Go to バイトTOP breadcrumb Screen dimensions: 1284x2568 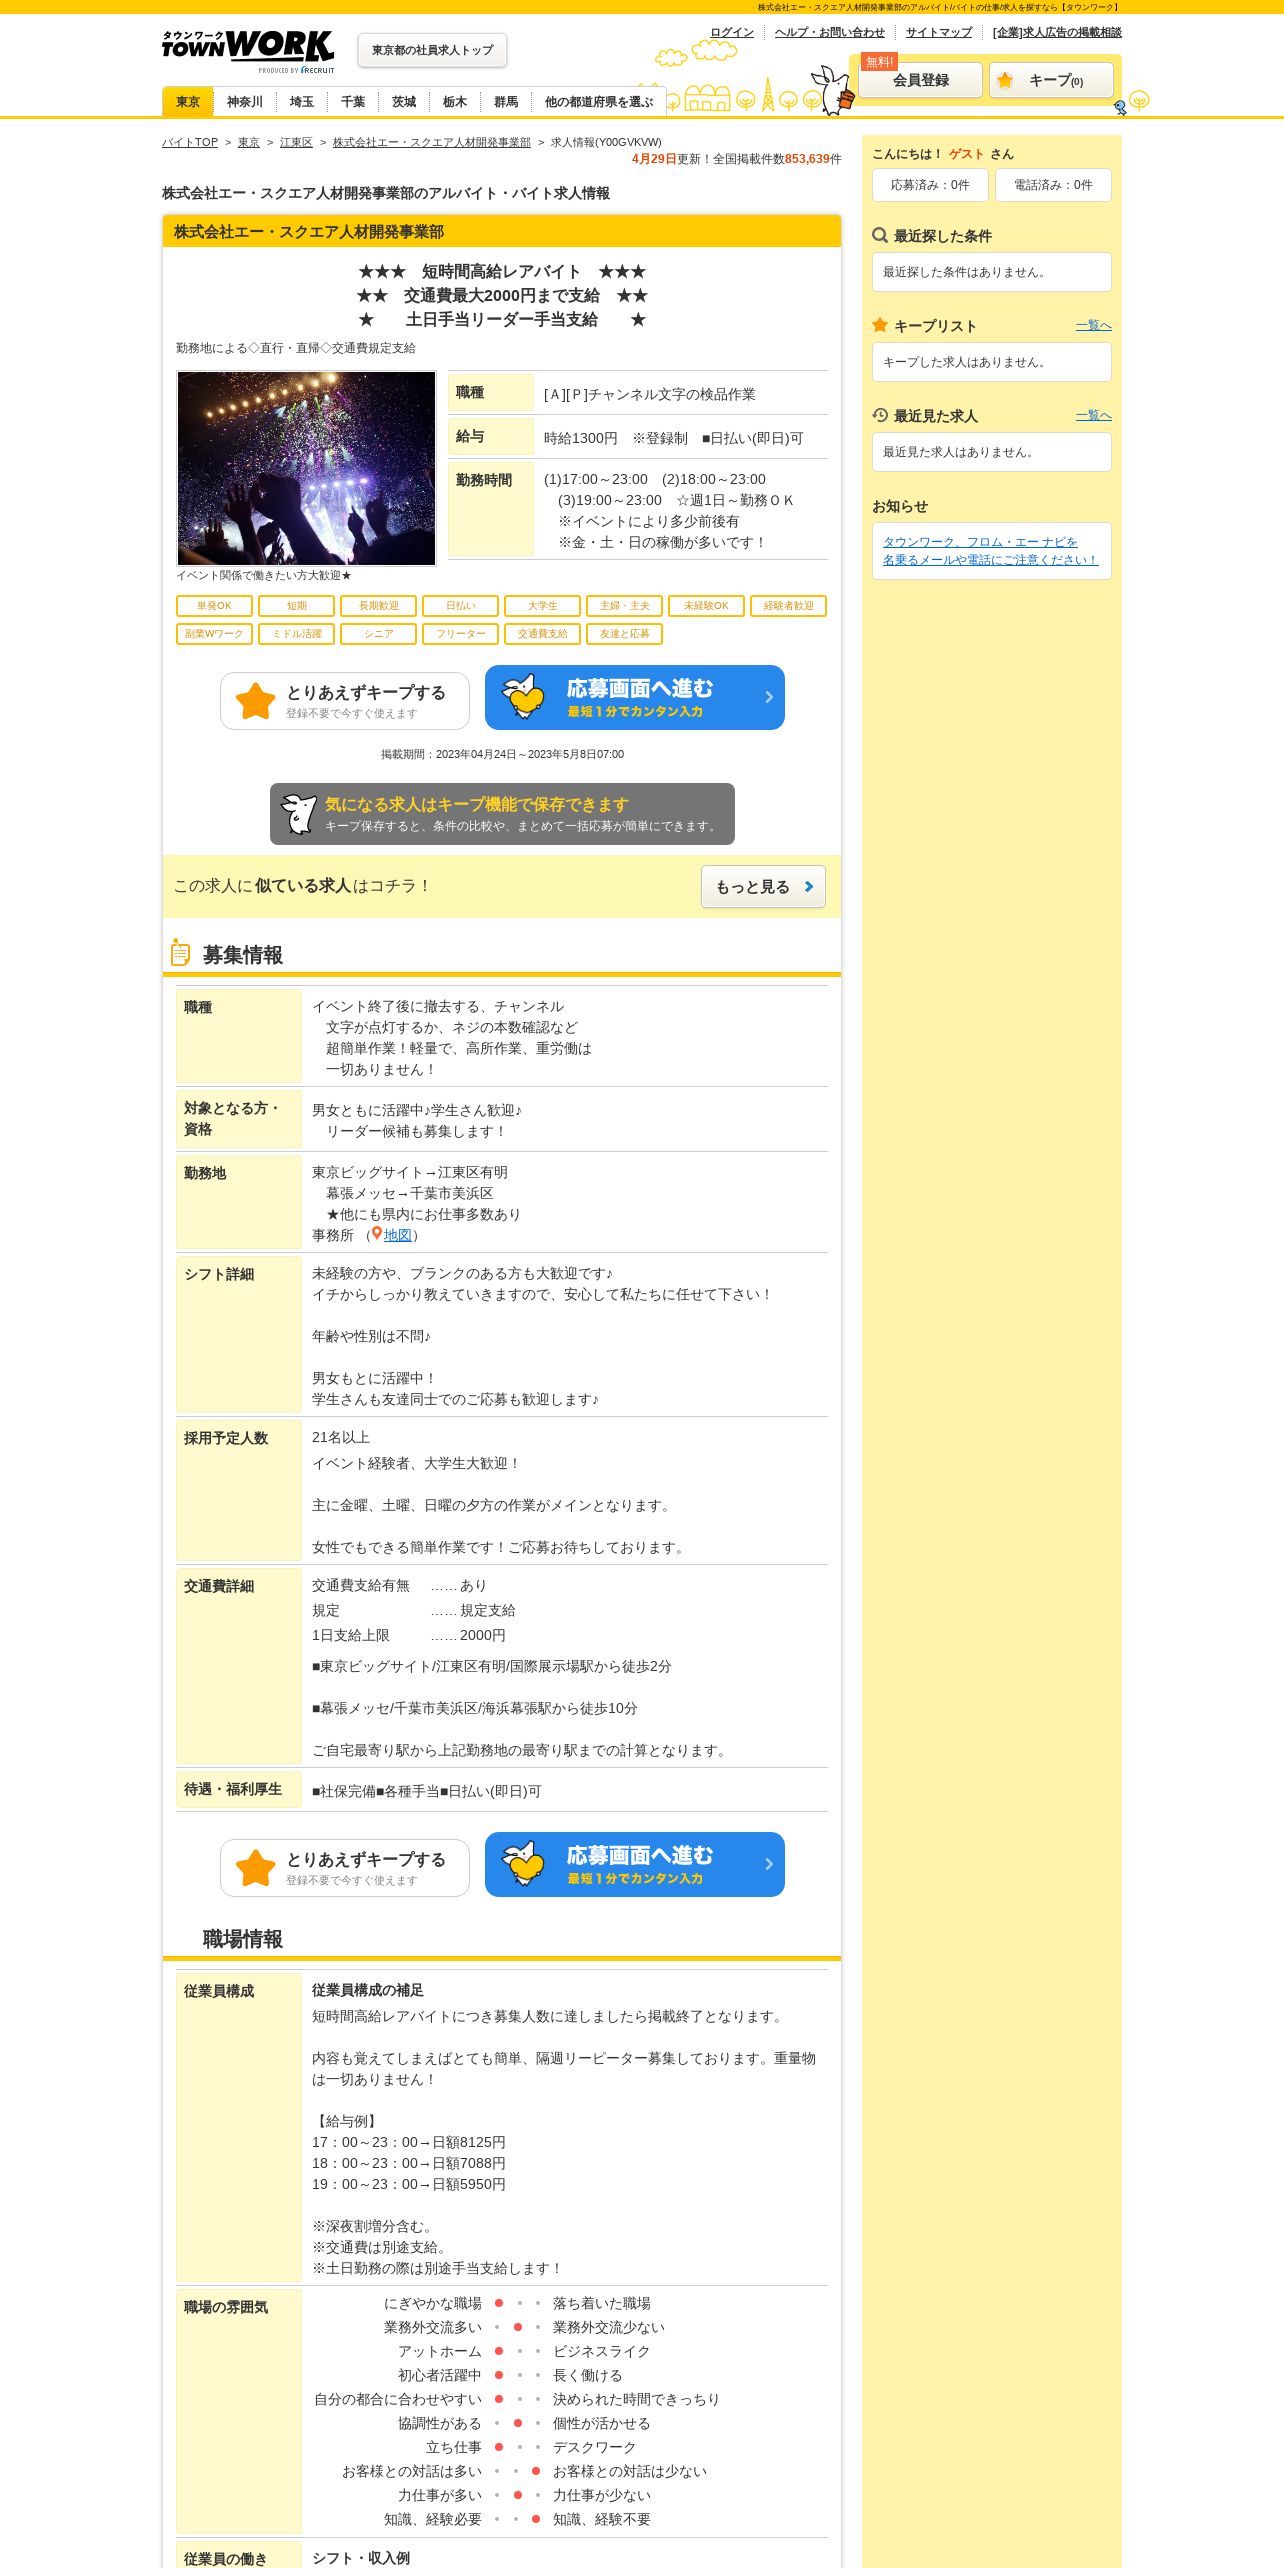(190, 142)
